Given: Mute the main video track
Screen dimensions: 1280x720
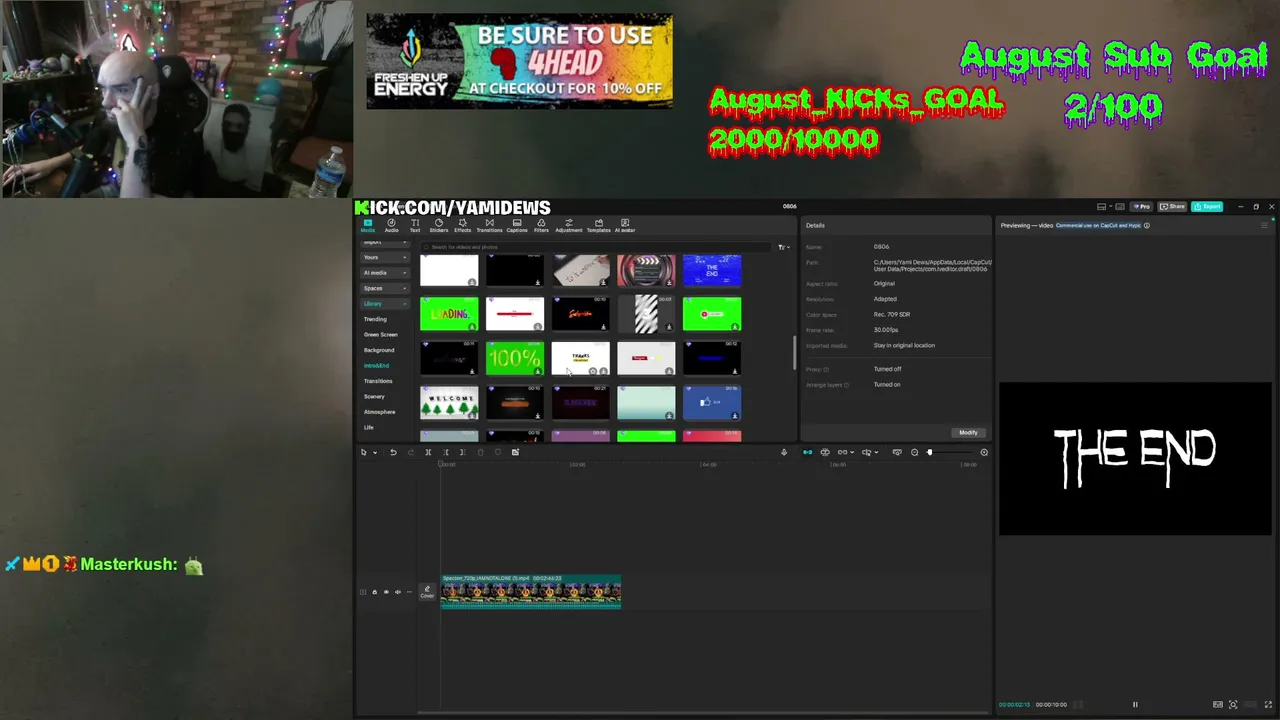Looking at the screenshot, I should (x=397, y=592).
